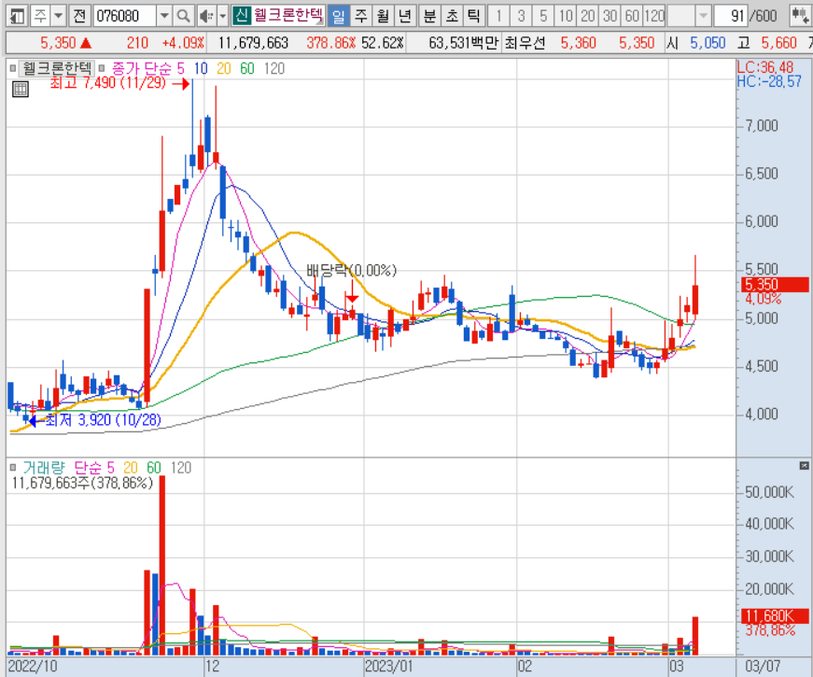Click the red up-triangle price change icon

click(86, 43)
